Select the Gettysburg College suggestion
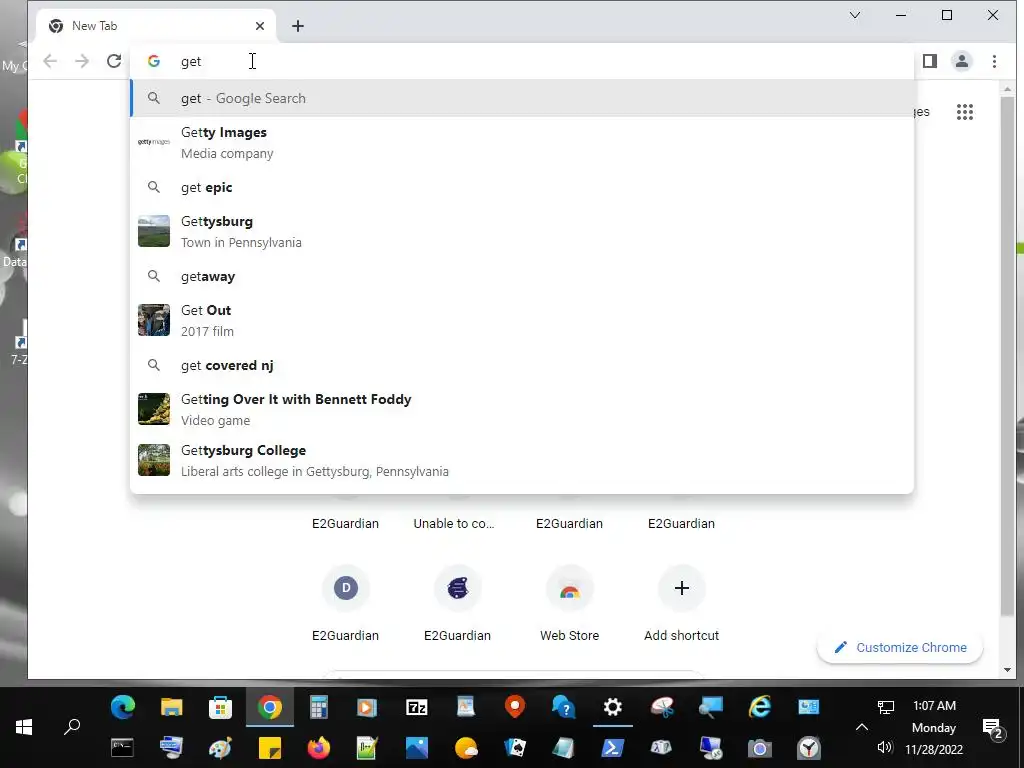 click(522, 460)
